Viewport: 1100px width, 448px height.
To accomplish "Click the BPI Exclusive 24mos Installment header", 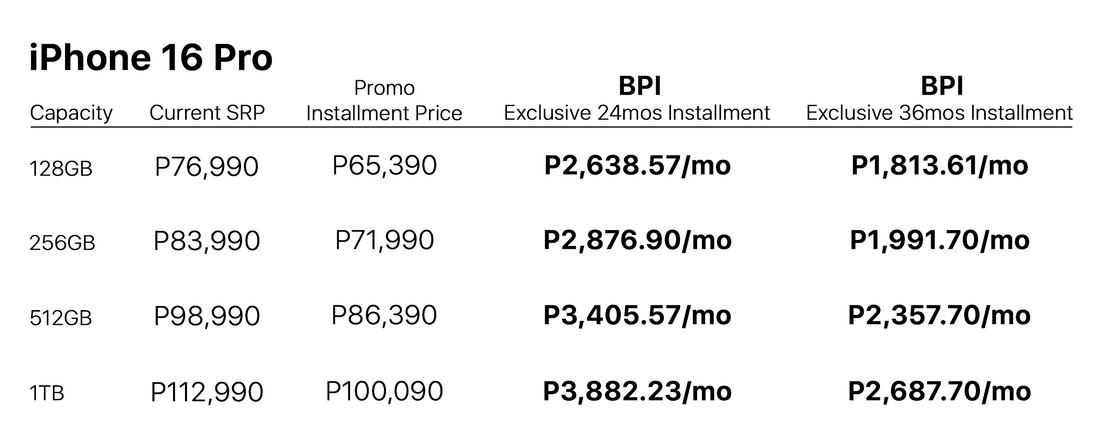I will [637, 100].
